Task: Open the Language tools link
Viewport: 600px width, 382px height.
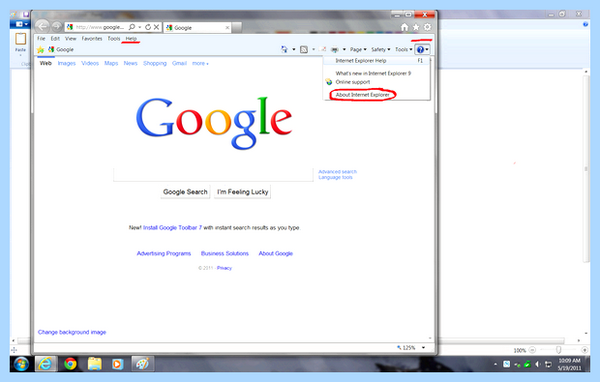Action: pyautogui.click(x=335, y=177)
